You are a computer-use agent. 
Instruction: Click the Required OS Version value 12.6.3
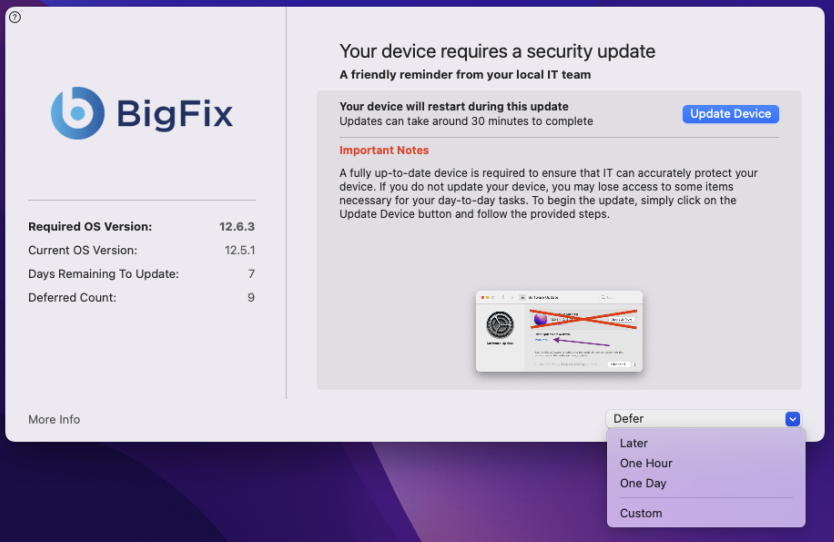click(237, 226)
